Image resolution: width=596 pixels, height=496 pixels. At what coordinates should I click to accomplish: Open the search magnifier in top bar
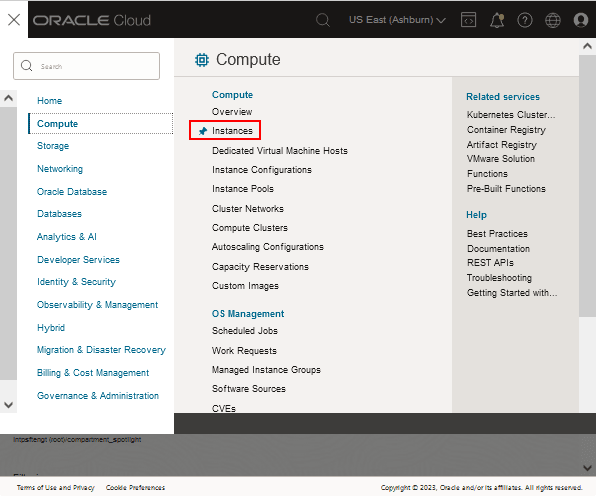[323, 20]
